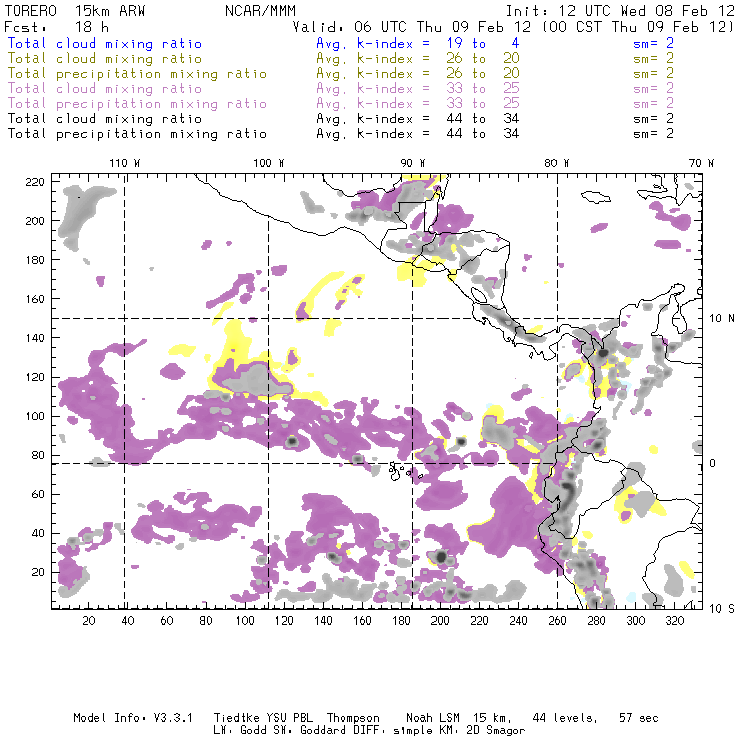
Task: Click the "160" tick on the vertical axis
Action: 35,299
